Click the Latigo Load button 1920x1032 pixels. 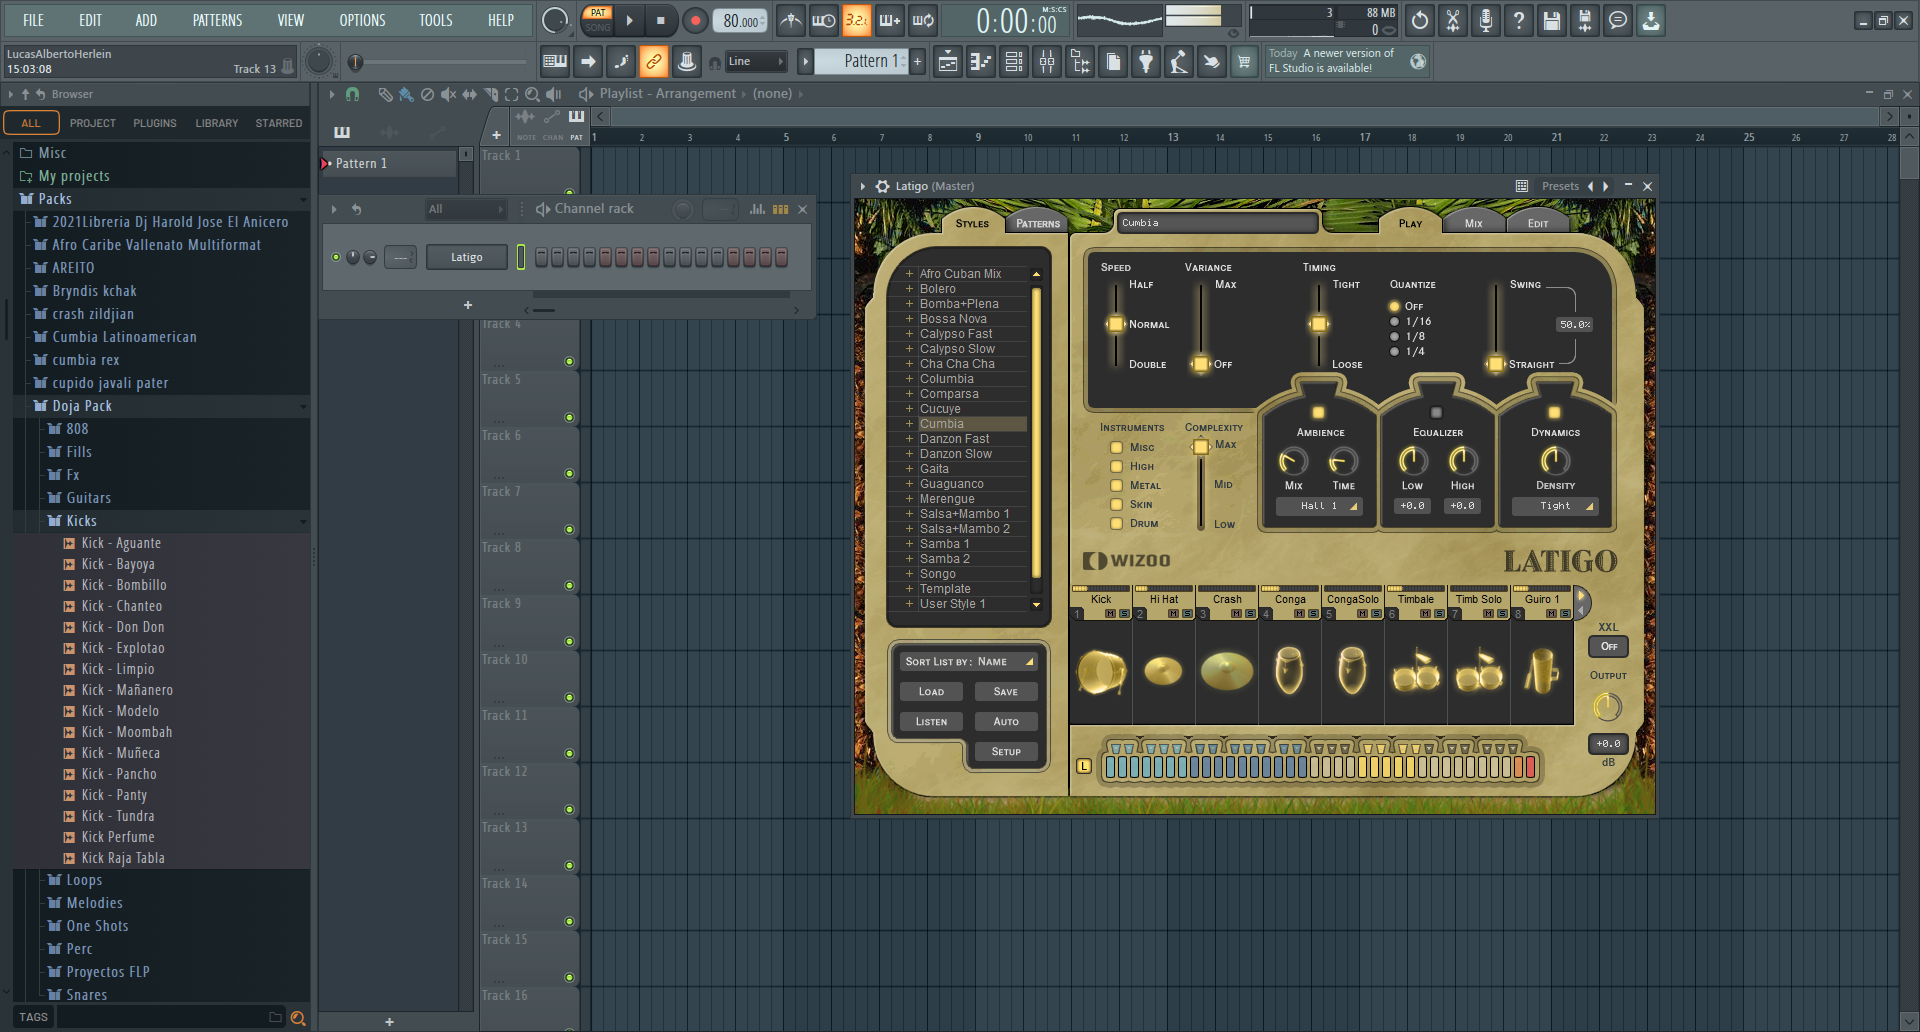pos(931,692)
